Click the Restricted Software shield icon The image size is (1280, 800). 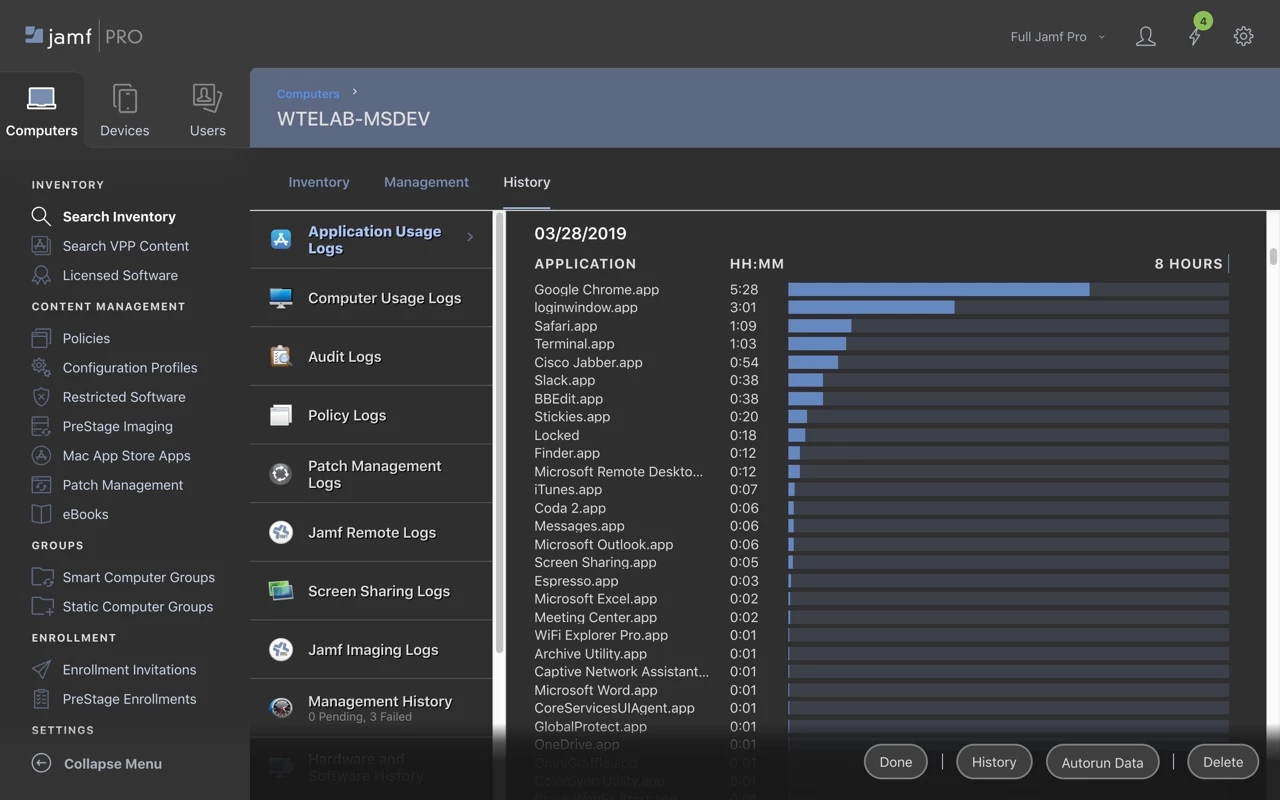(x=41, y=397)
